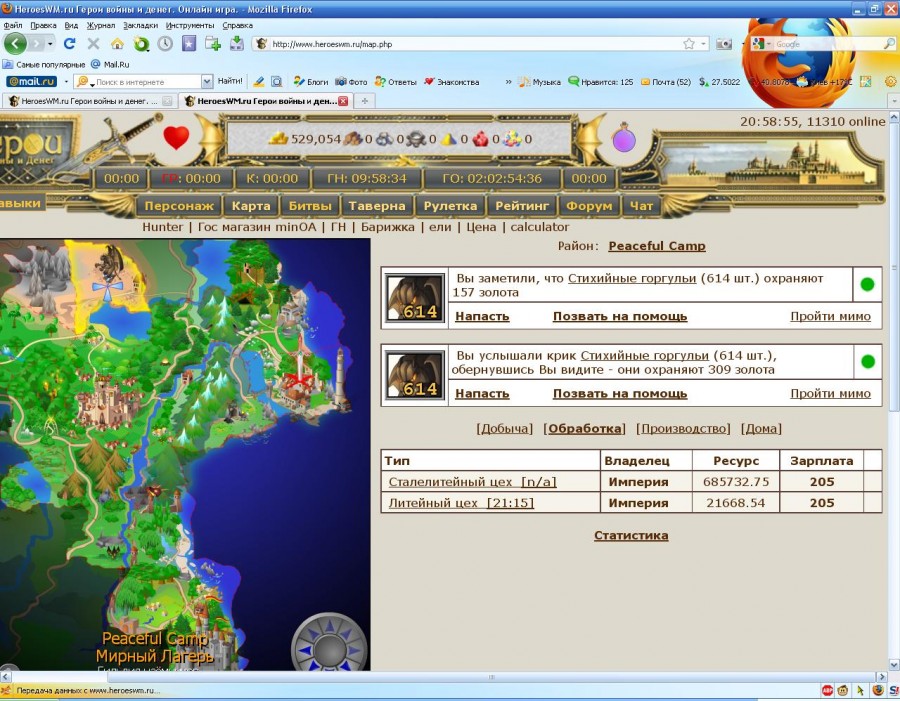Click Пройти мимо for 157 gold encounter
Screen dimensions: 900x701
tap(830, 316)
